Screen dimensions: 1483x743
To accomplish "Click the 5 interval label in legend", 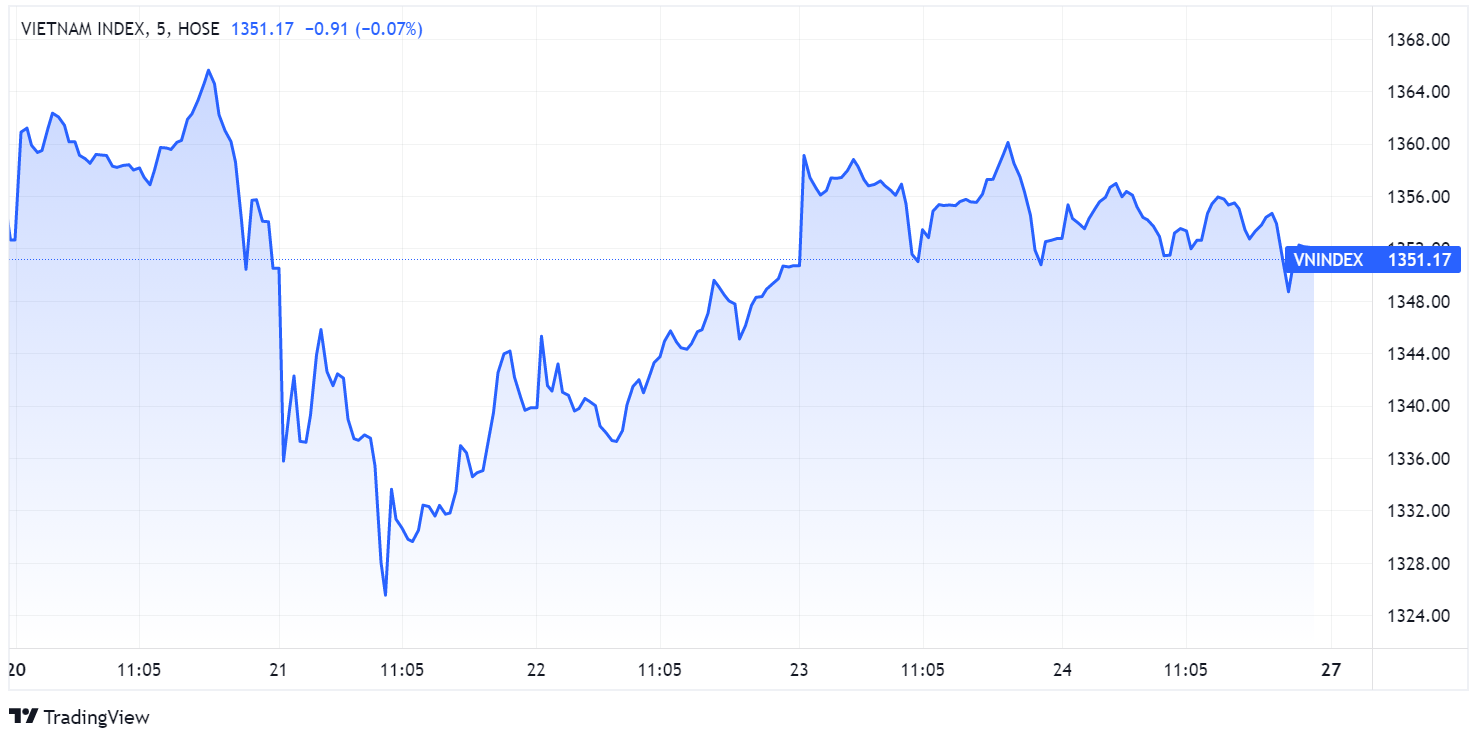I will [161, 29].
